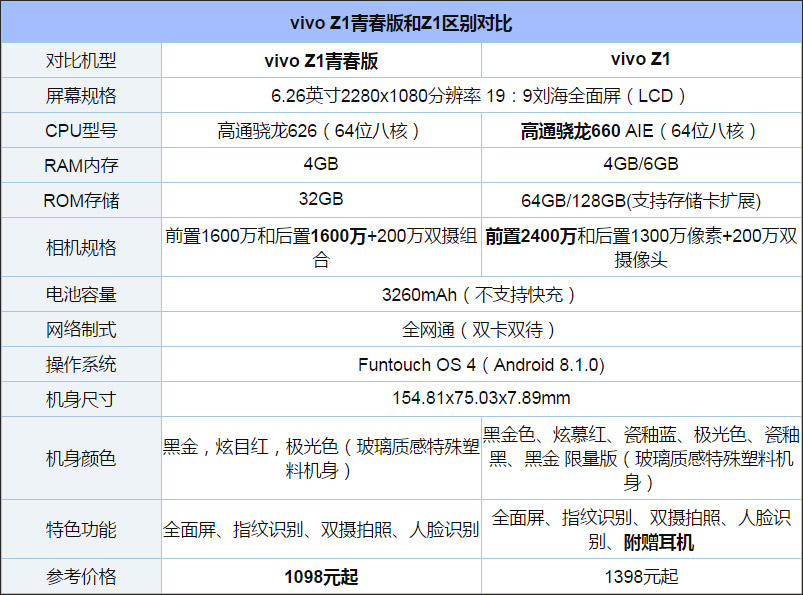
Task: Select the '屏幕规格' row label
Action: 81,96
